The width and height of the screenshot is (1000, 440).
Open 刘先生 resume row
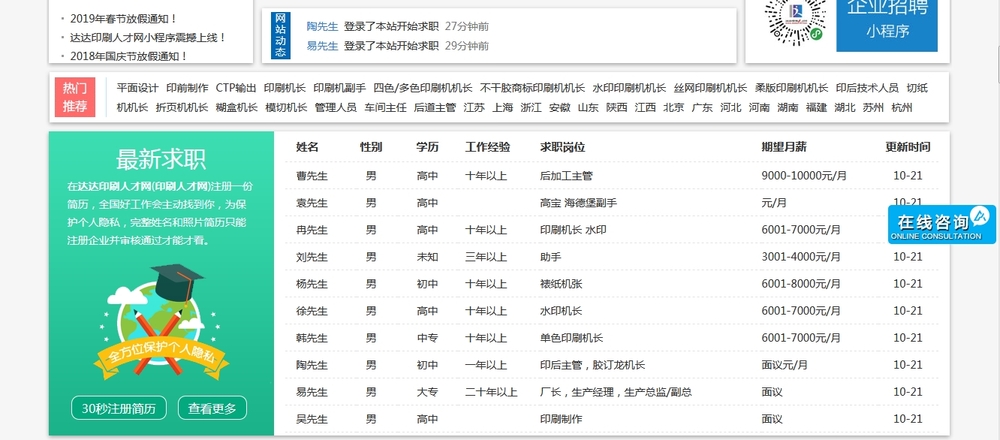pos(612,257)
